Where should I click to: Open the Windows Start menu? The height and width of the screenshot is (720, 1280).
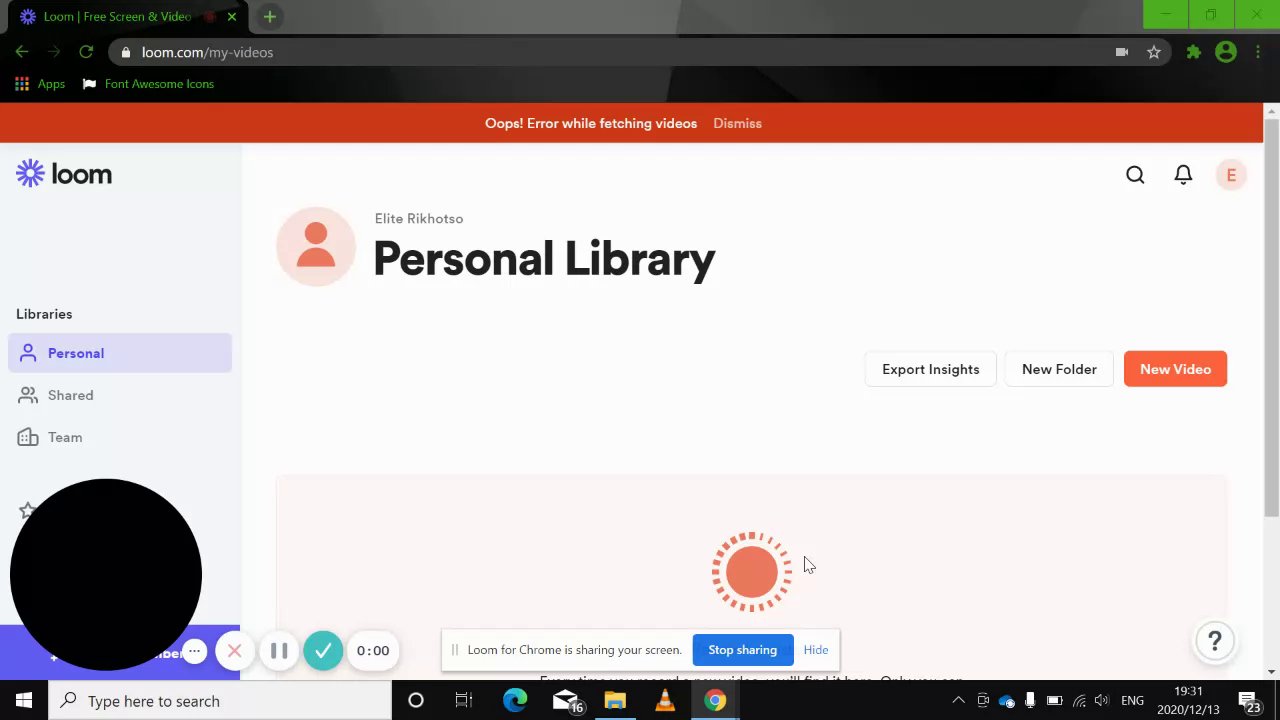coord(24,701)
